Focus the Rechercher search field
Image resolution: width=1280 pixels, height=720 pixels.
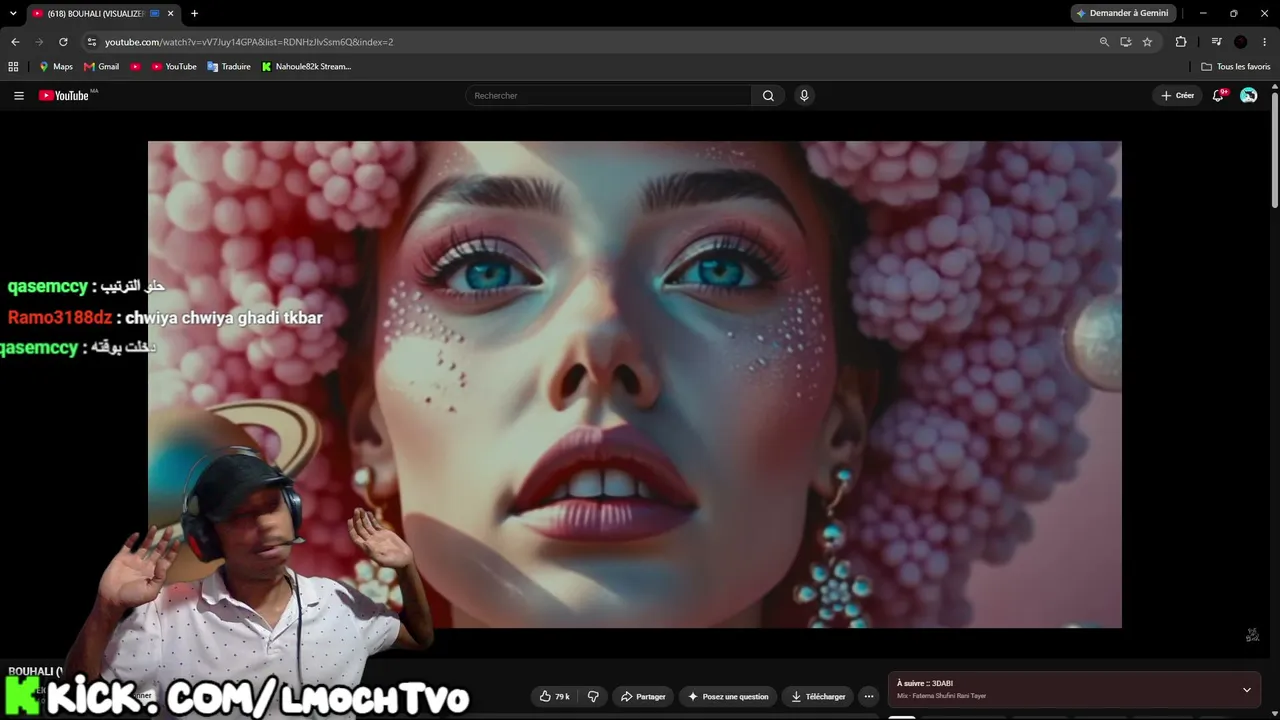(x=608, y=95)
